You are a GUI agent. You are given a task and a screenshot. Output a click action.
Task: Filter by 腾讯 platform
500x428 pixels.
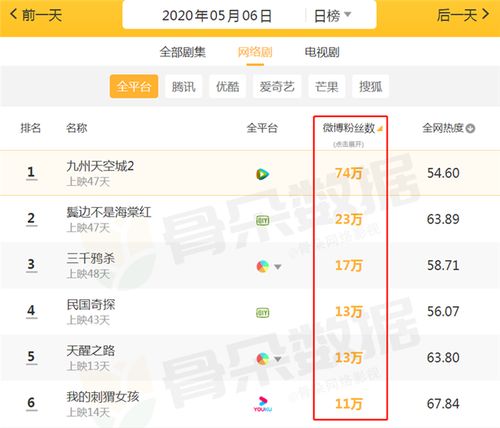[183, 87]
